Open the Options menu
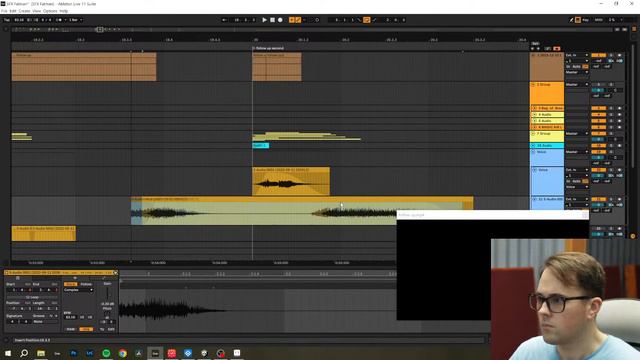The height and width of the screenshot is (360, 640). coord(50,11)
